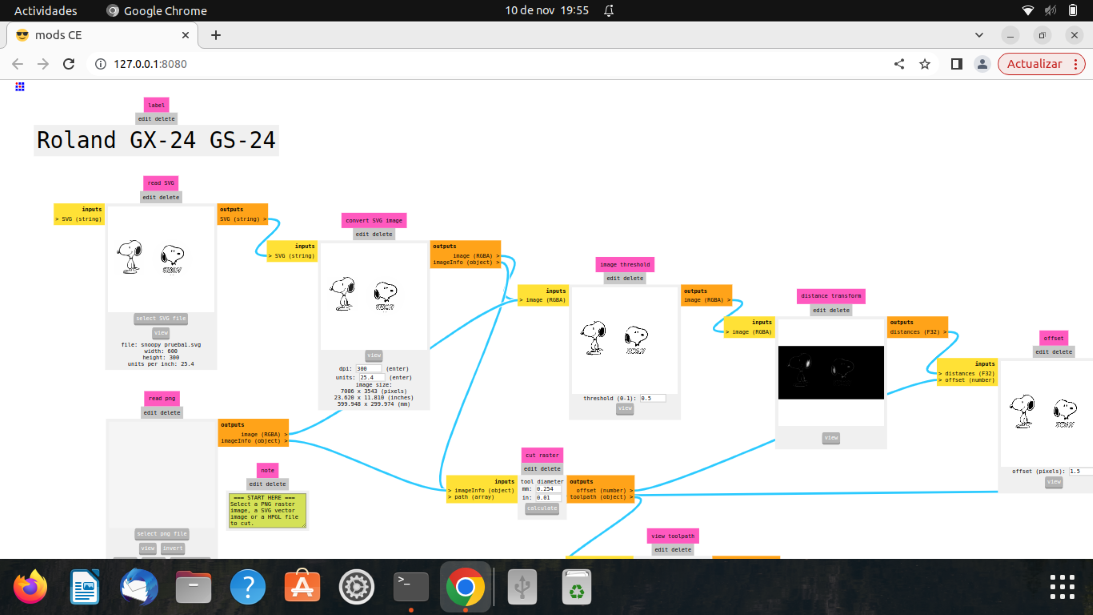
Task: Click edit delete under the read SVG module
Action: coord(161,197)
